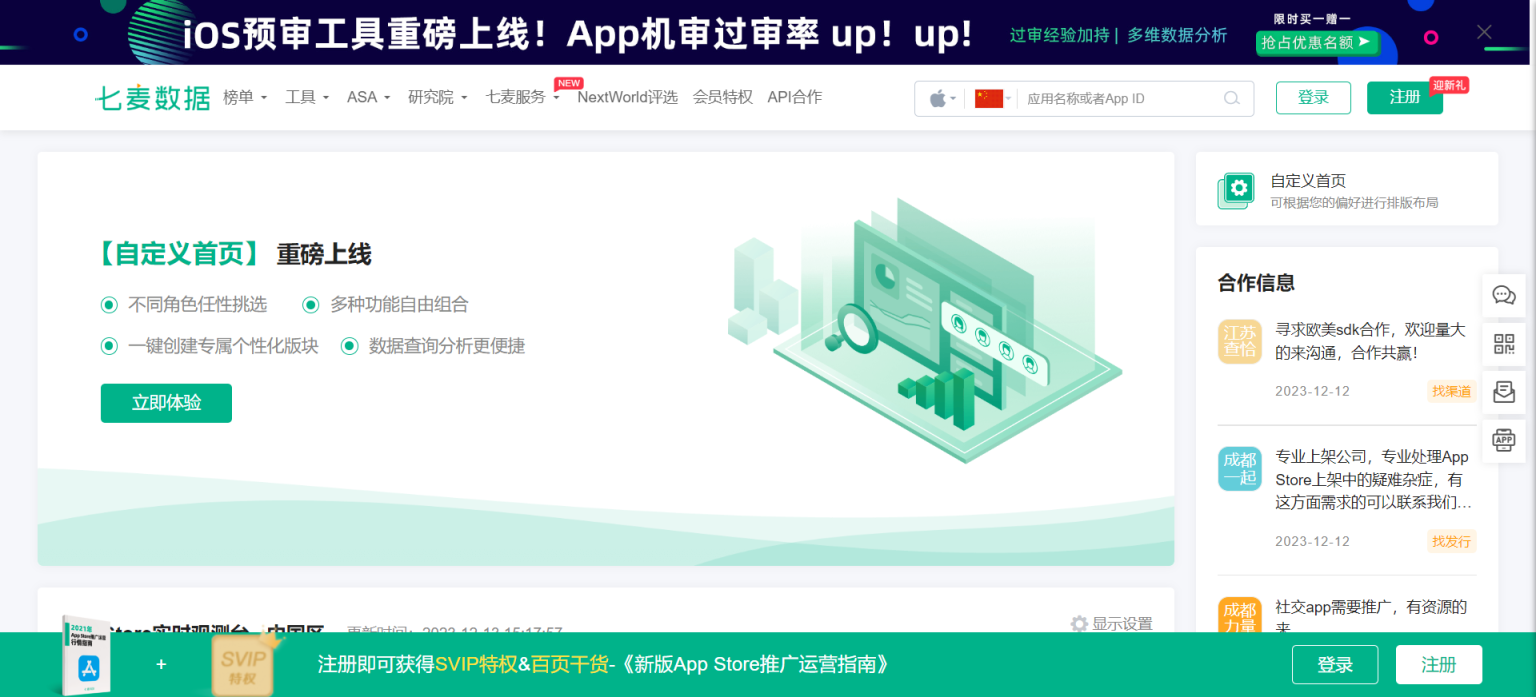
Task: Open the email subscription sidebar icon
Action: 1503,391
